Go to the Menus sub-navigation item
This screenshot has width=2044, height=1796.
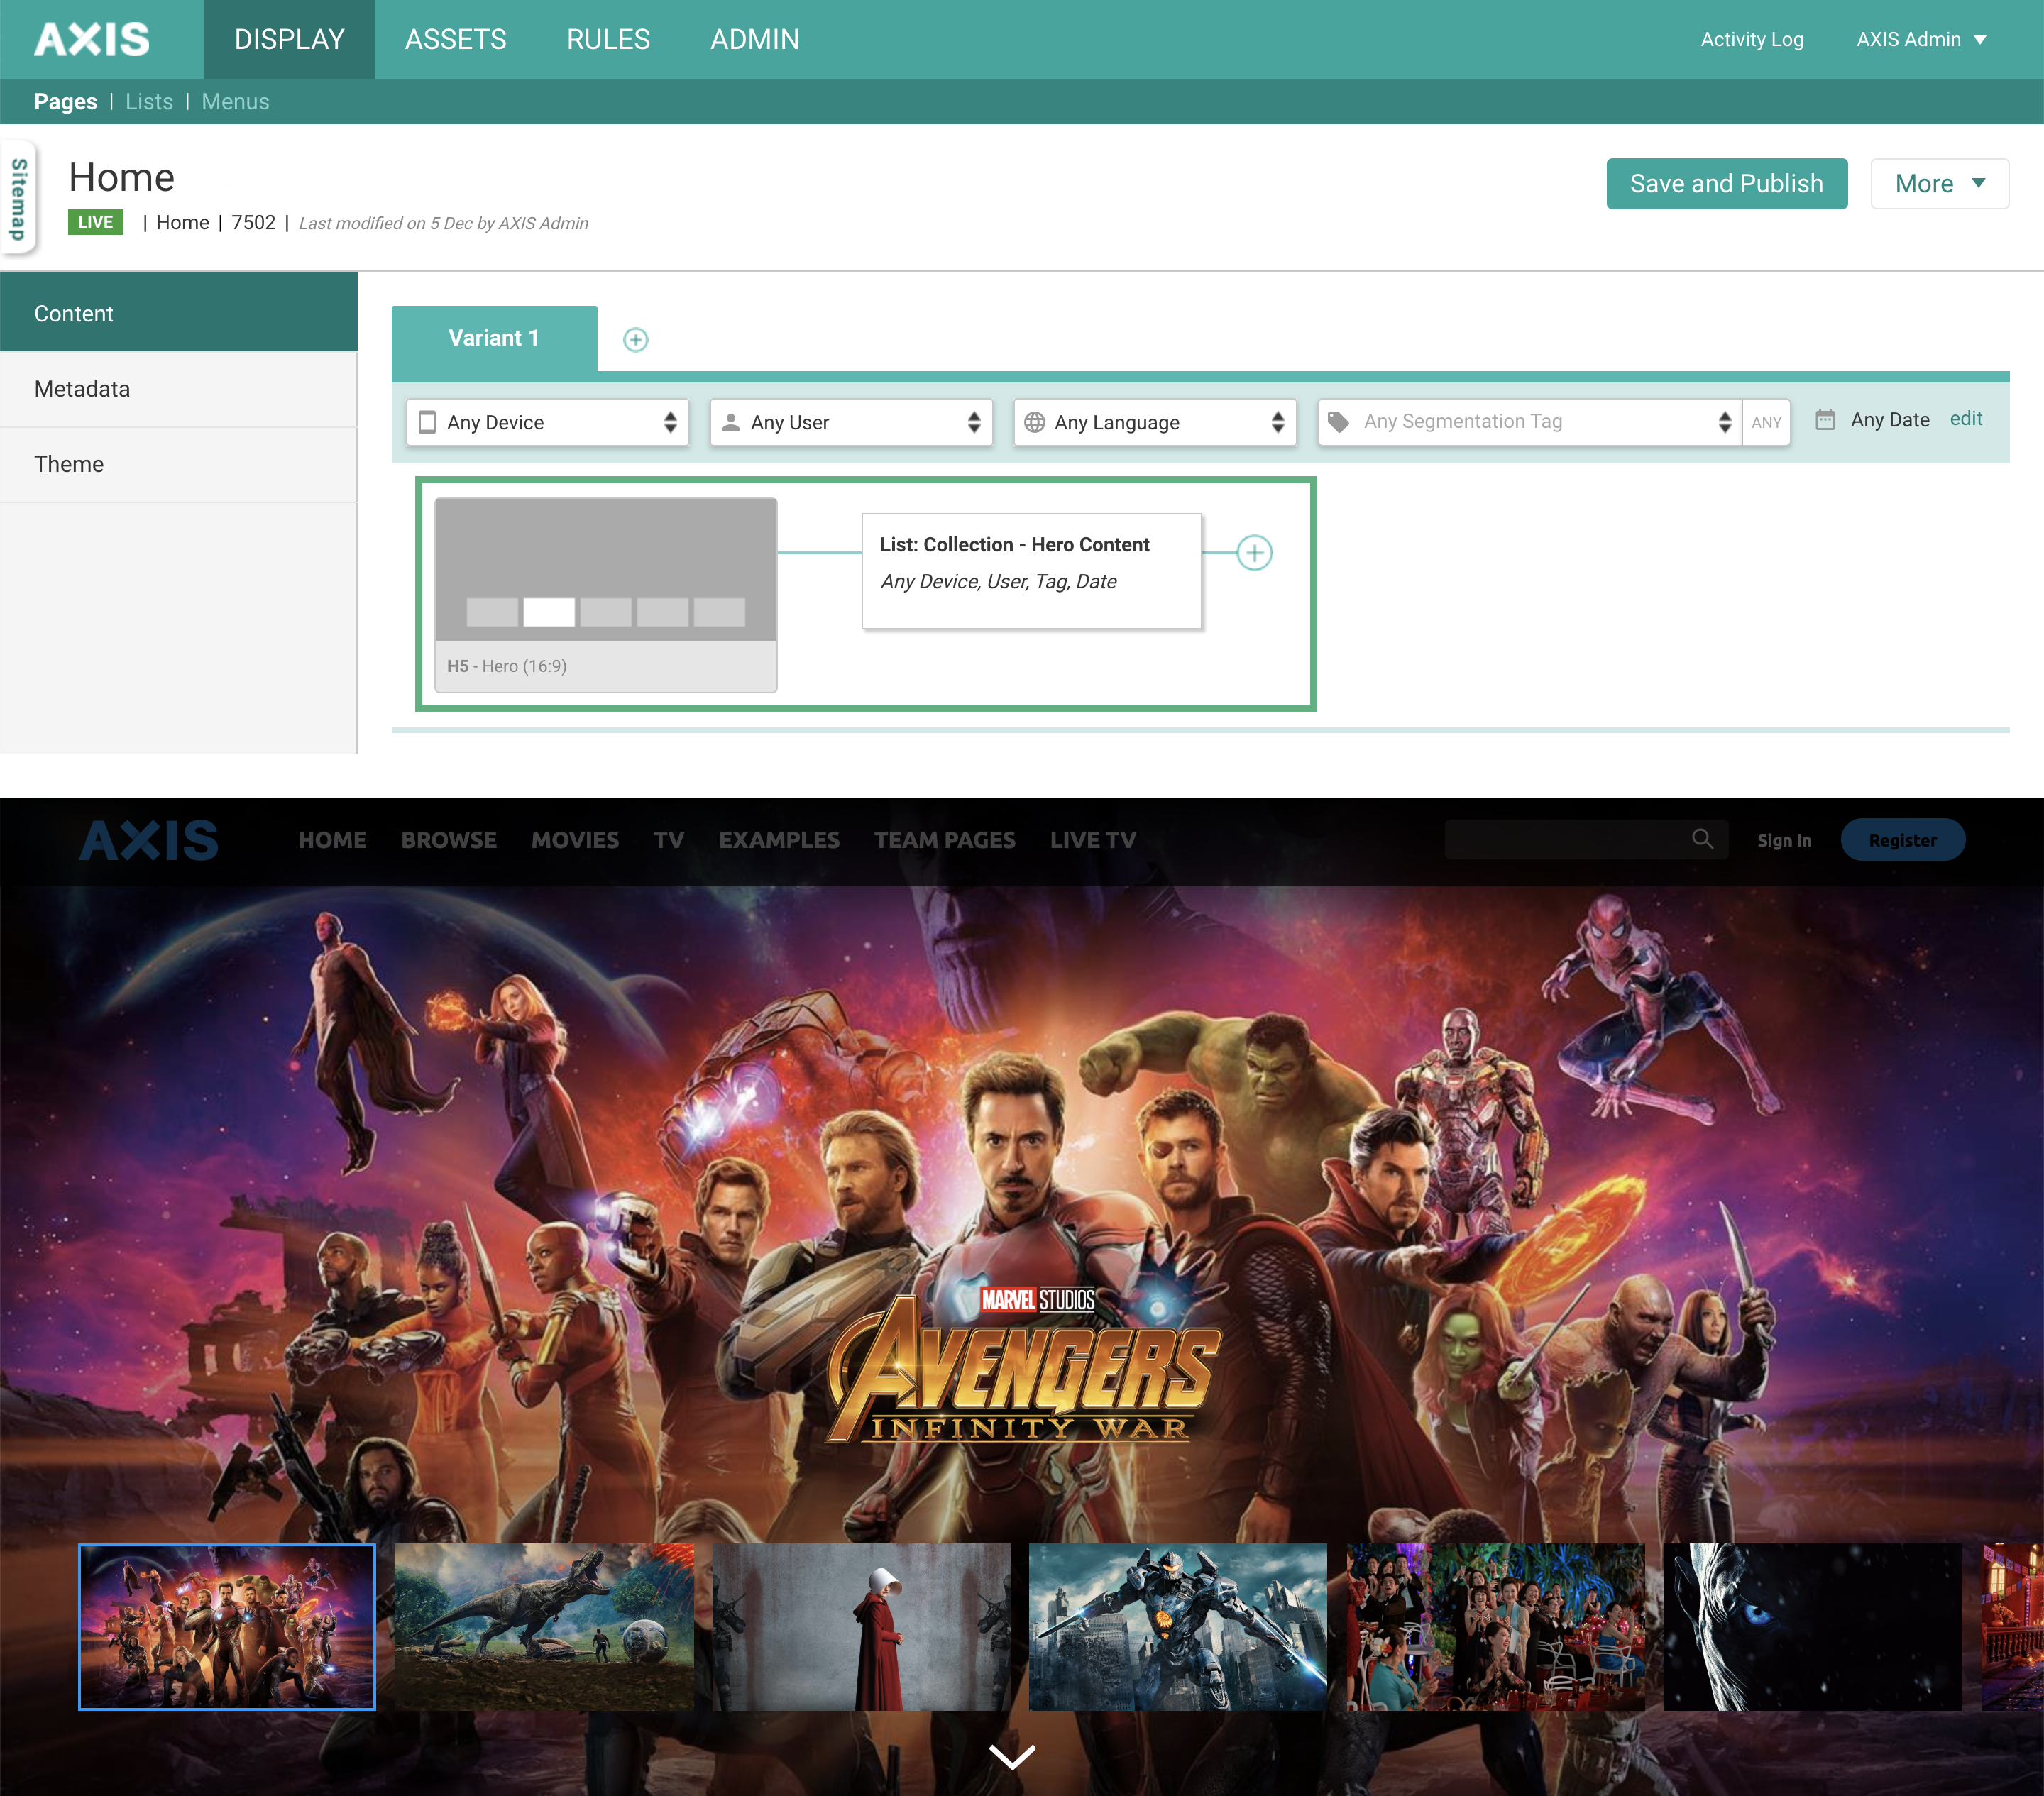(235, 102)
